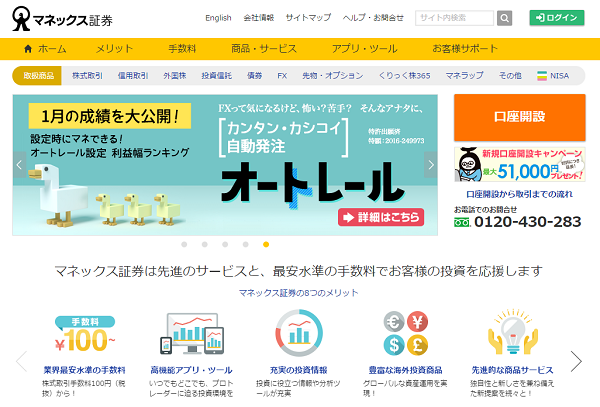Show next merit cards arrow
Image resolution: width=600 pixels, height=407 pixels.
(576, 361)
